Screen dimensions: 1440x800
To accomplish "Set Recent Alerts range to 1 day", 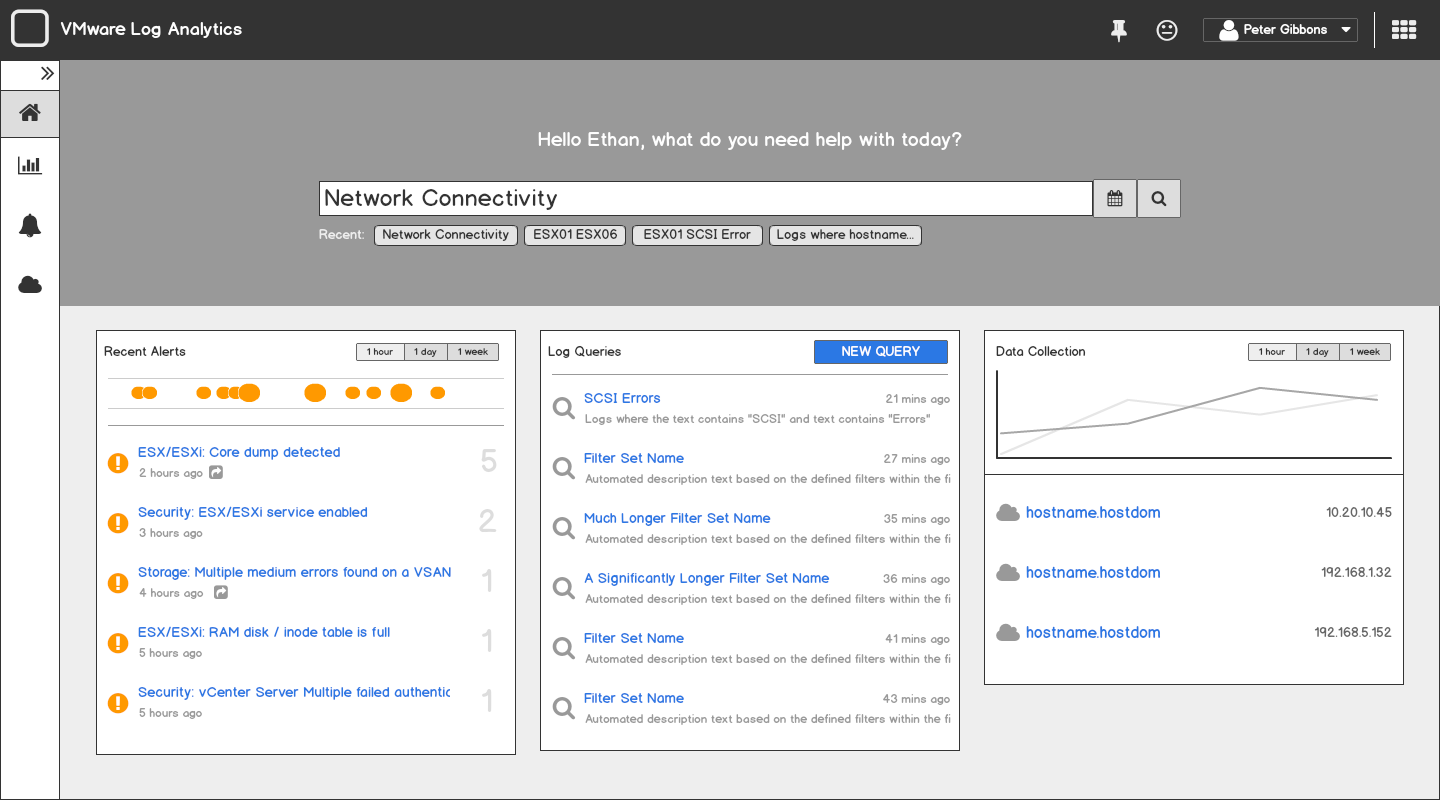I will (x=426, y=352).
